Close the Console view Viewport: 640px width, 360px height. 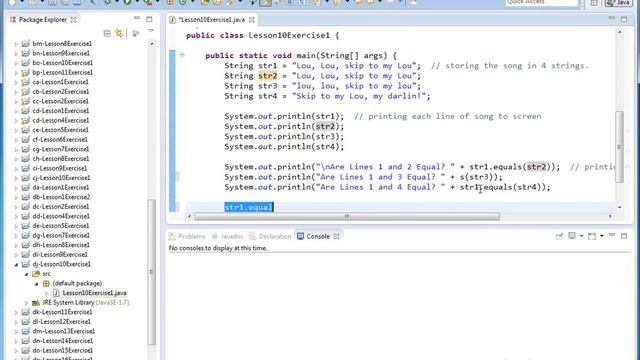click(336, 236)
